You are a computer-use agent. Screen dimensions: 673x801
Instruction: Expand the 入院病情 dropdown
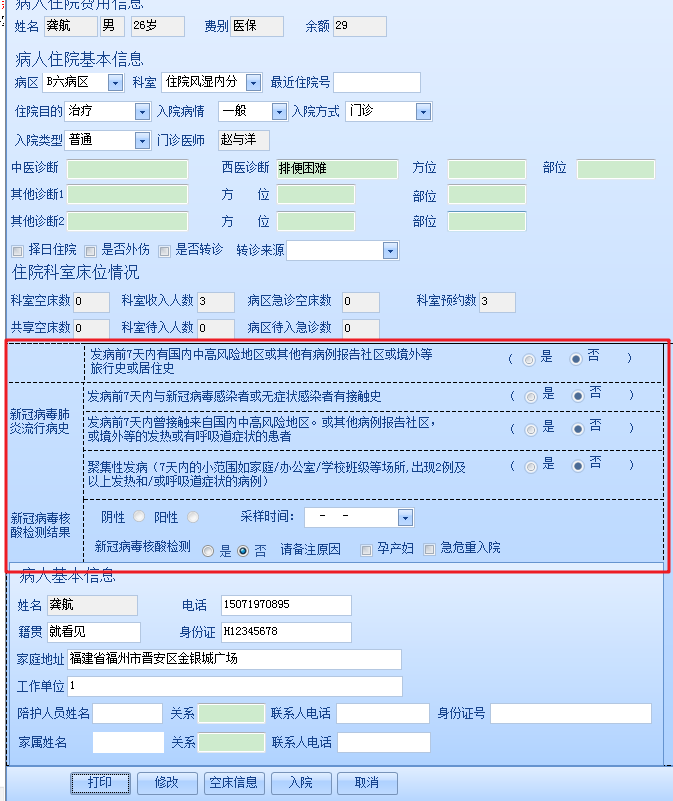[279, 111]
